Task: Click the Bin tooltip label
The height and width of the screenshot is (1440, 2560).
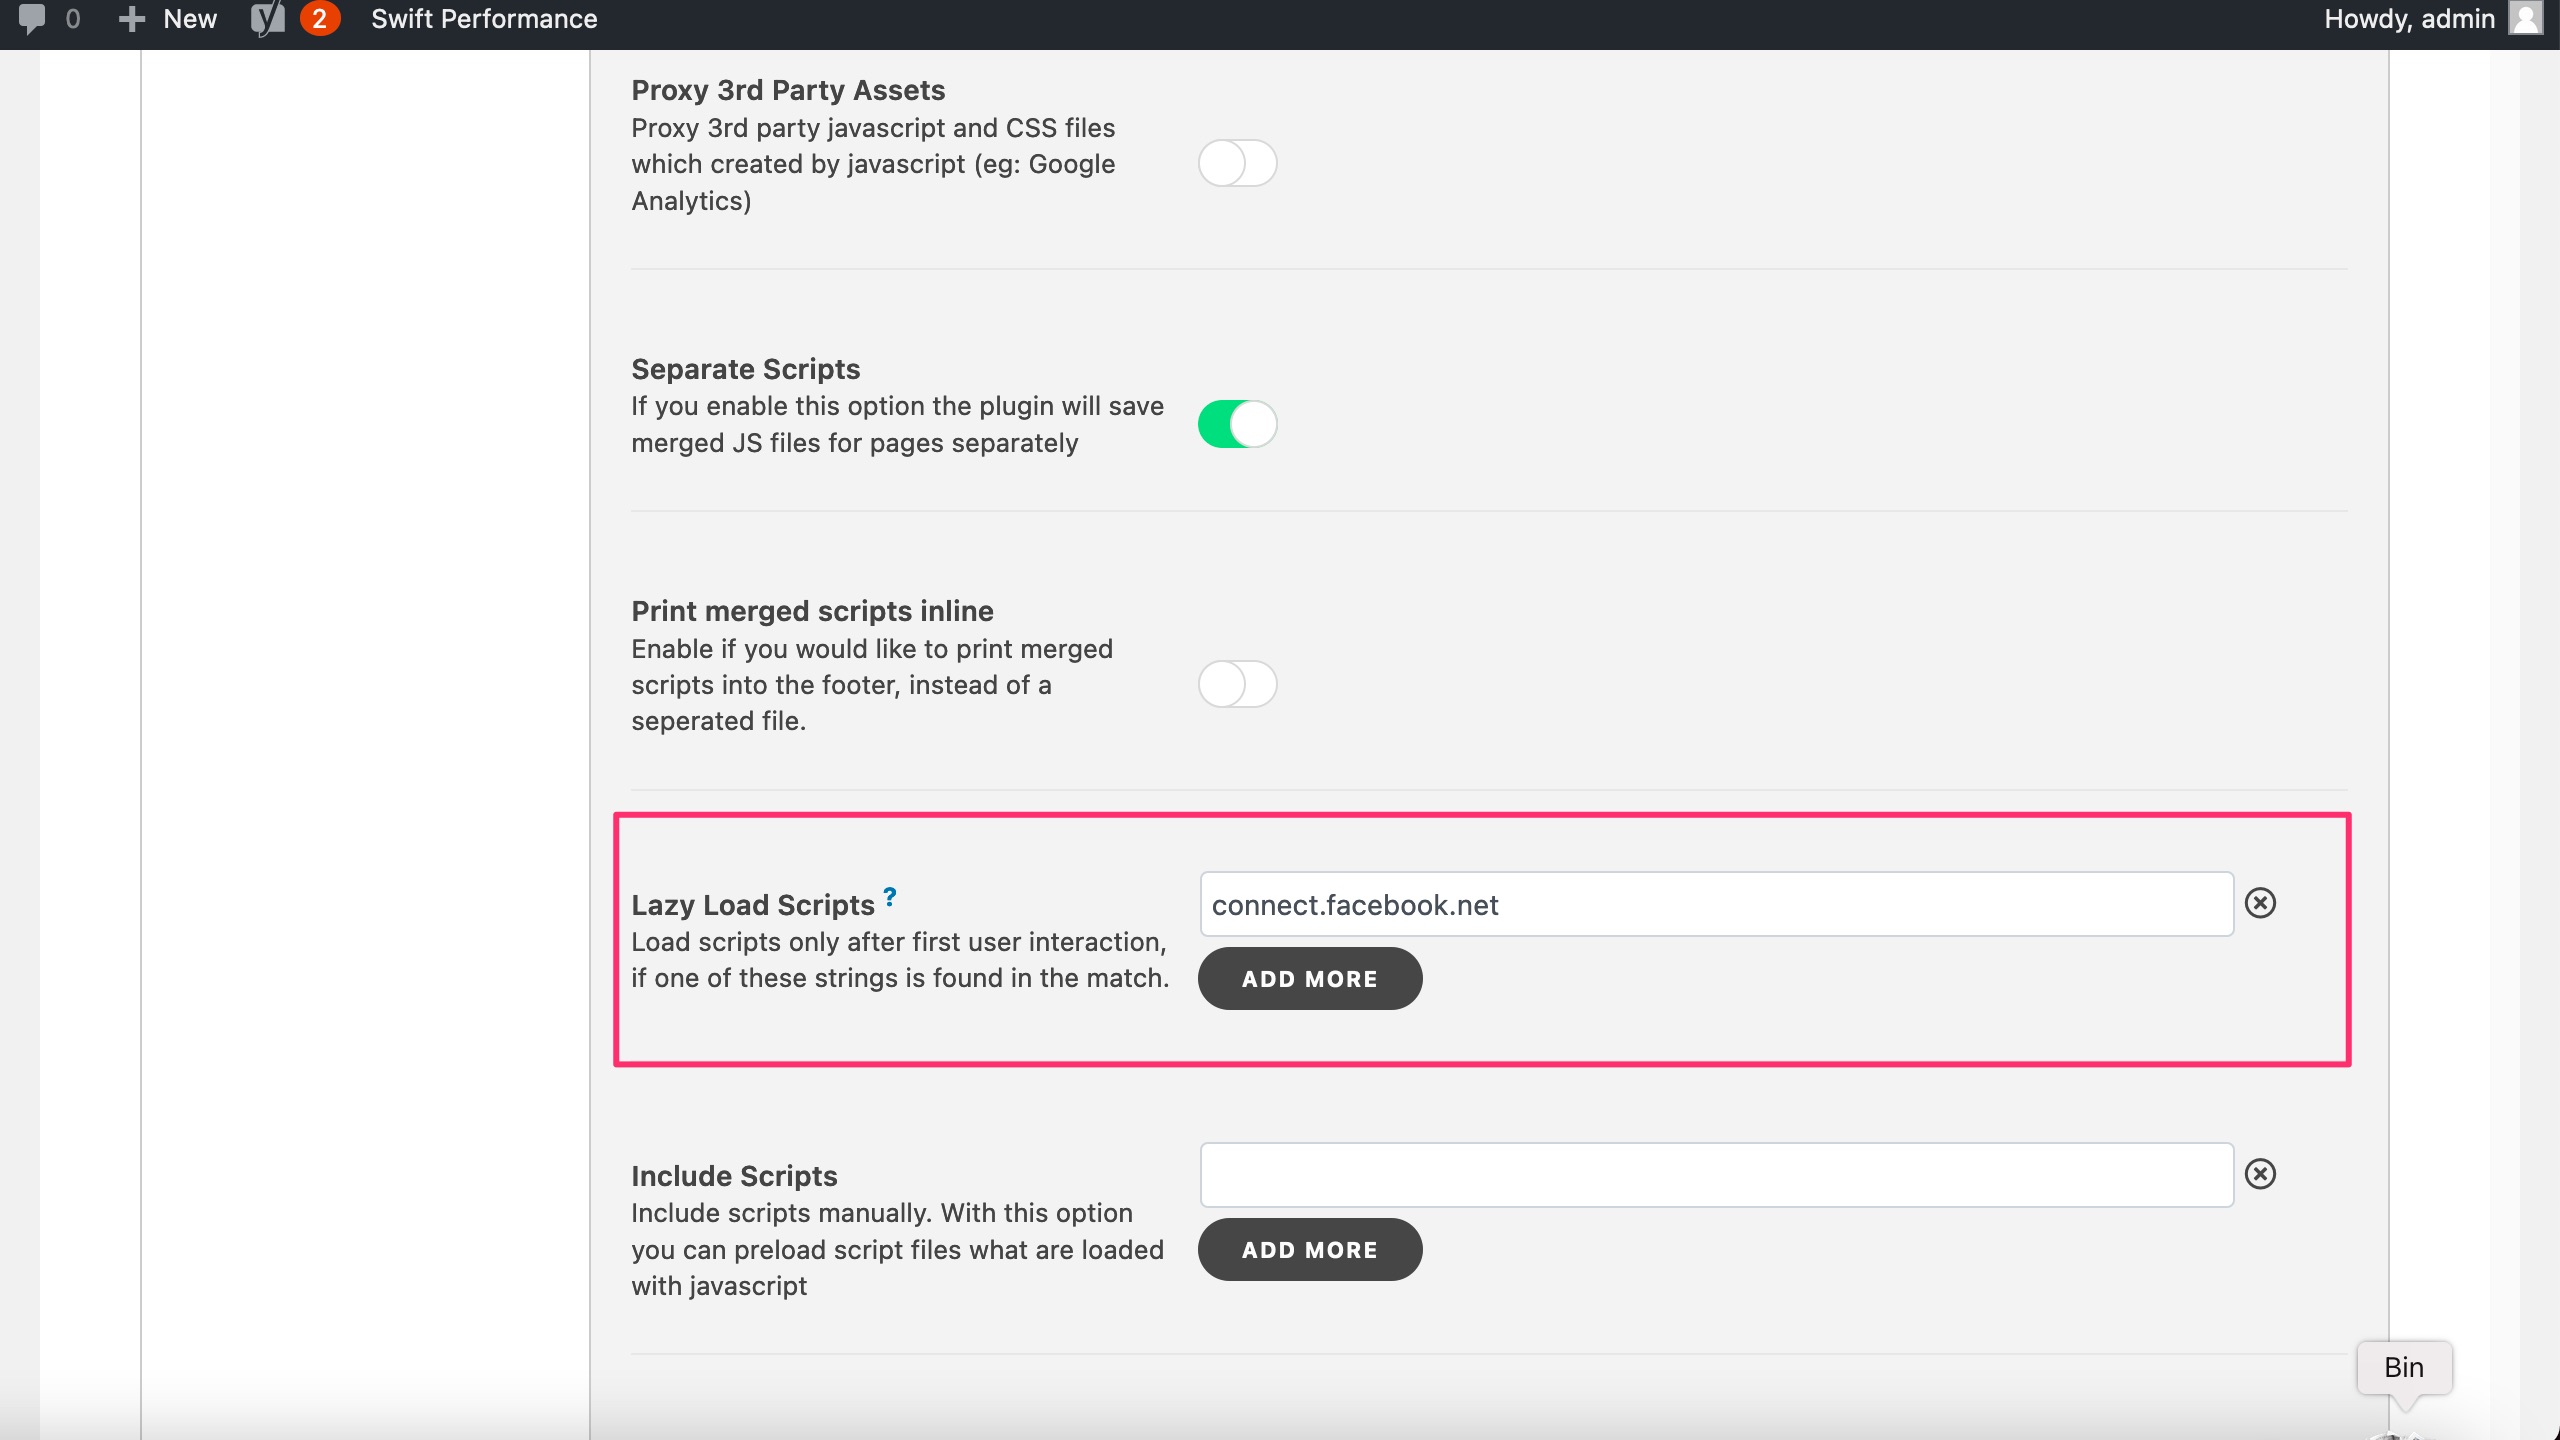Action: pyautogui.click(x=2403, y=1367)
